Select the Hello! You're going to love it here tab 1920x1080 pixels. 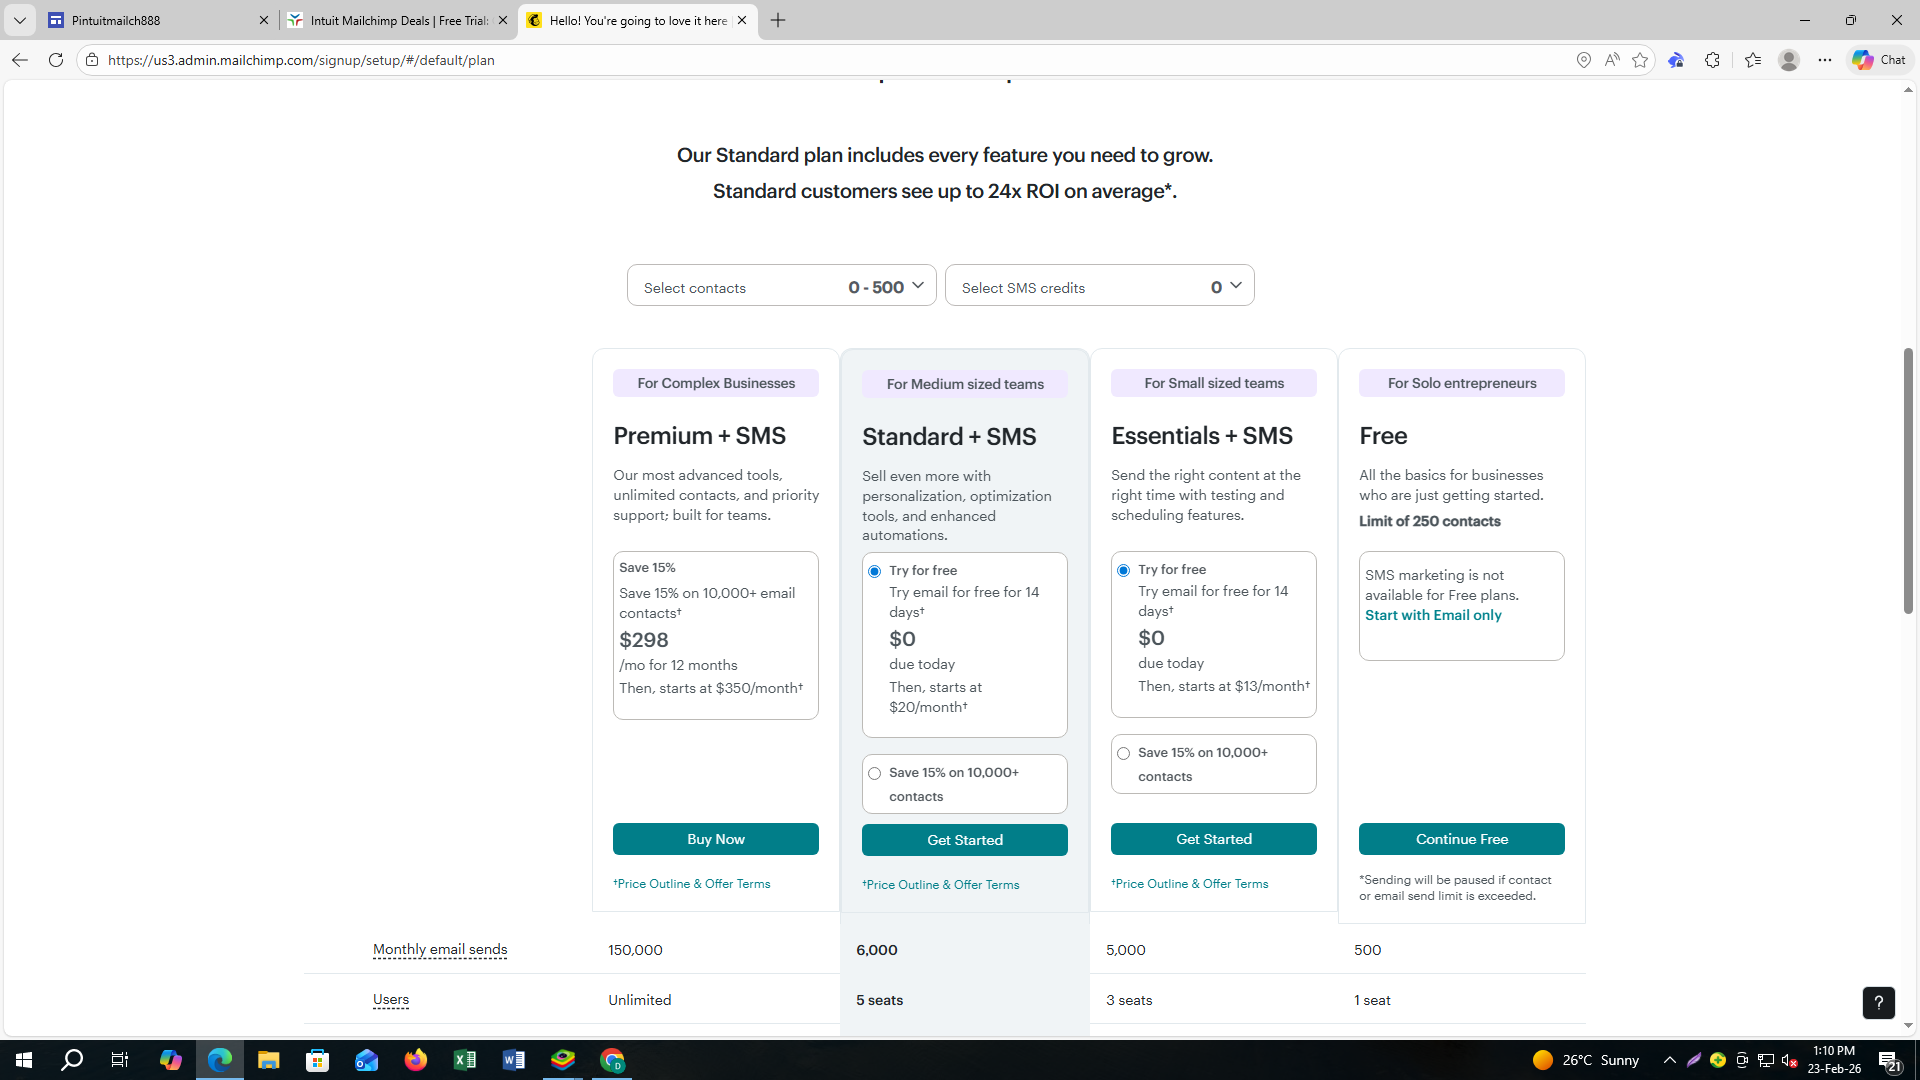tap(637, 20)
